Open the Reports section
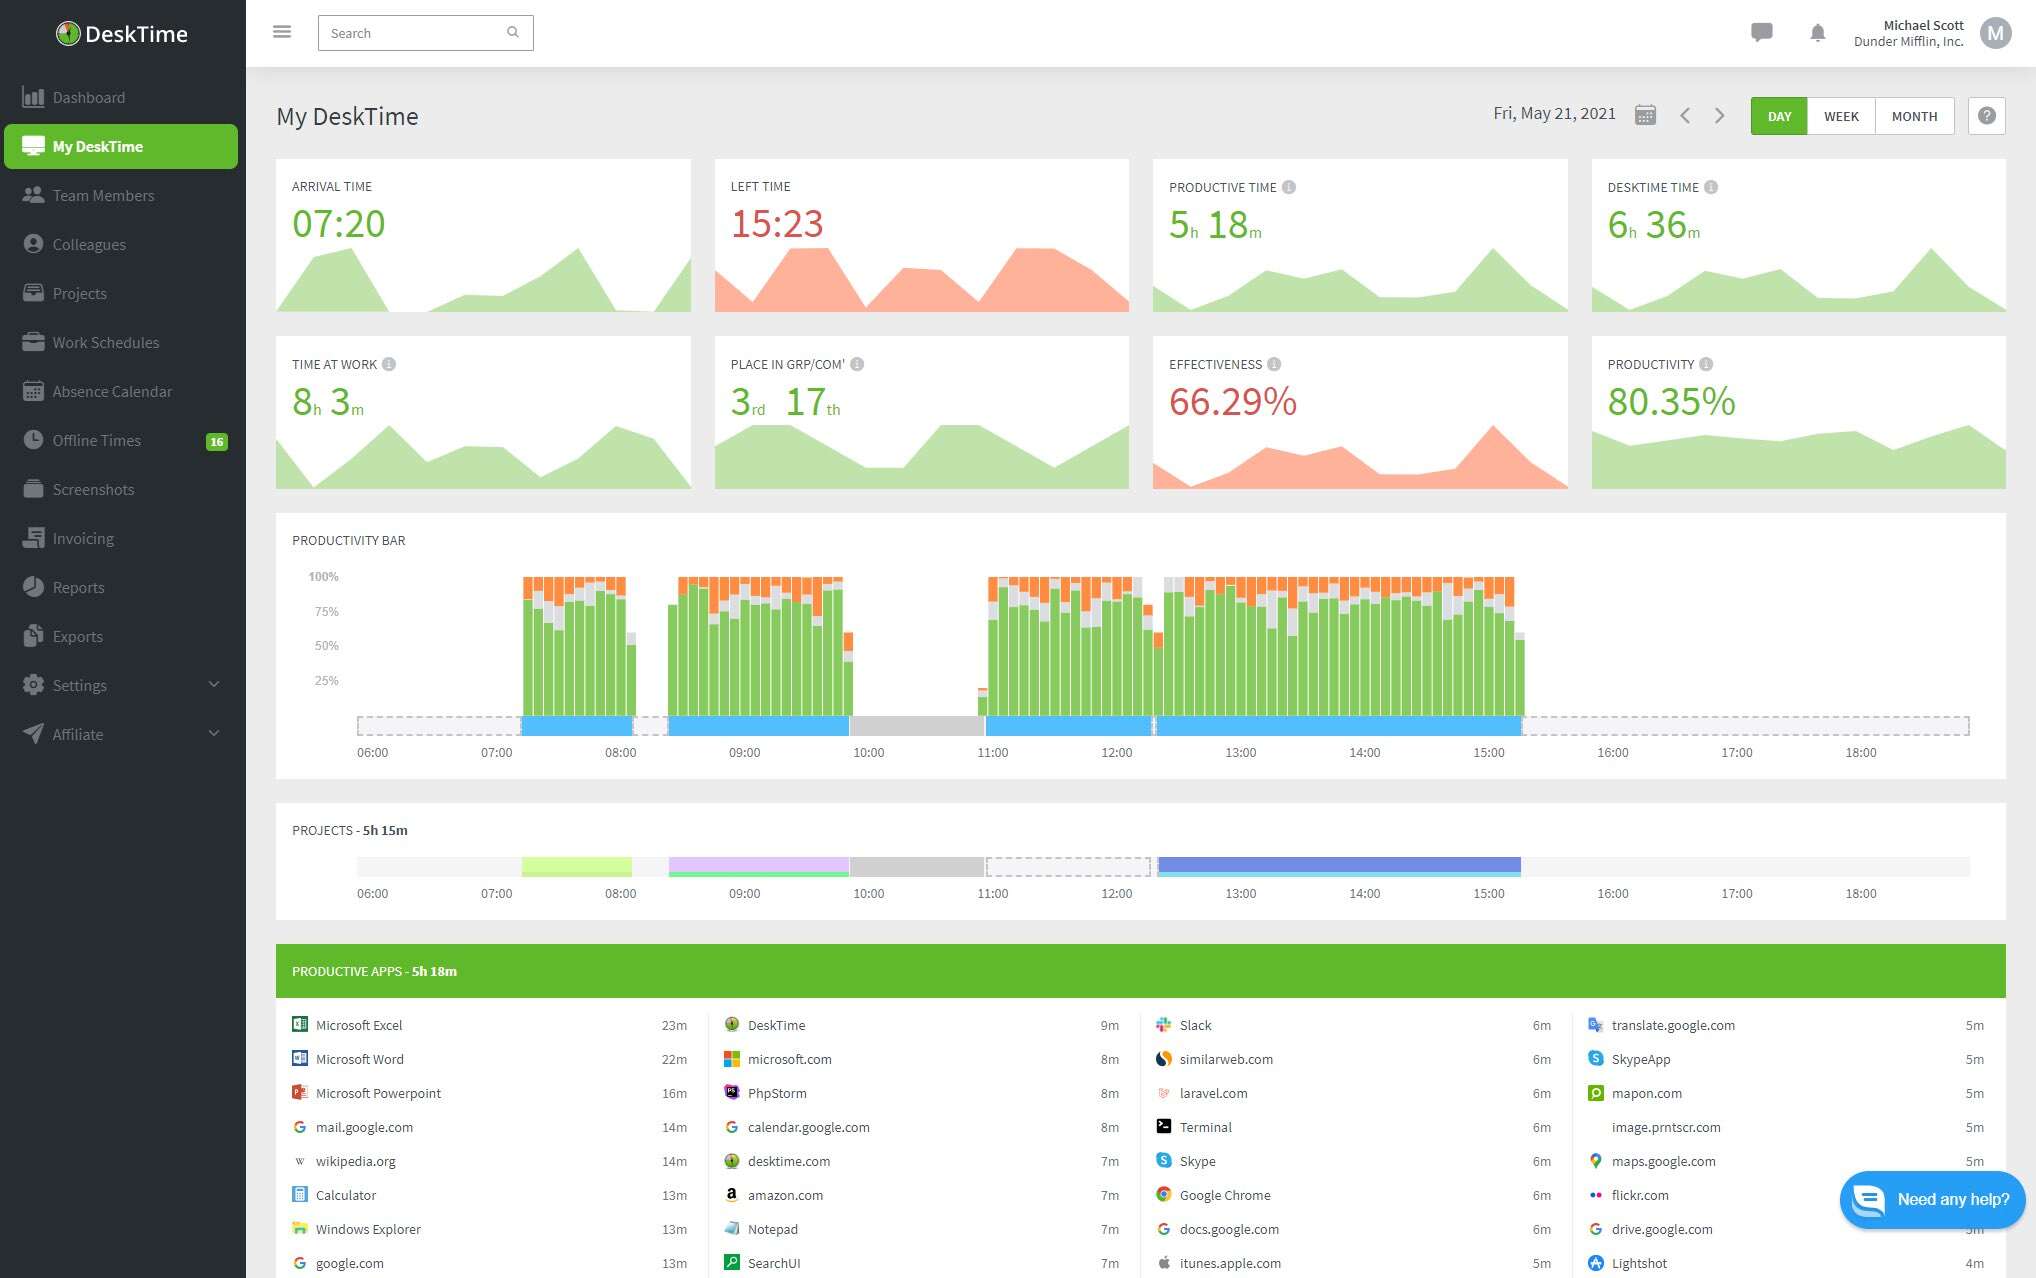 coord(78,587)
